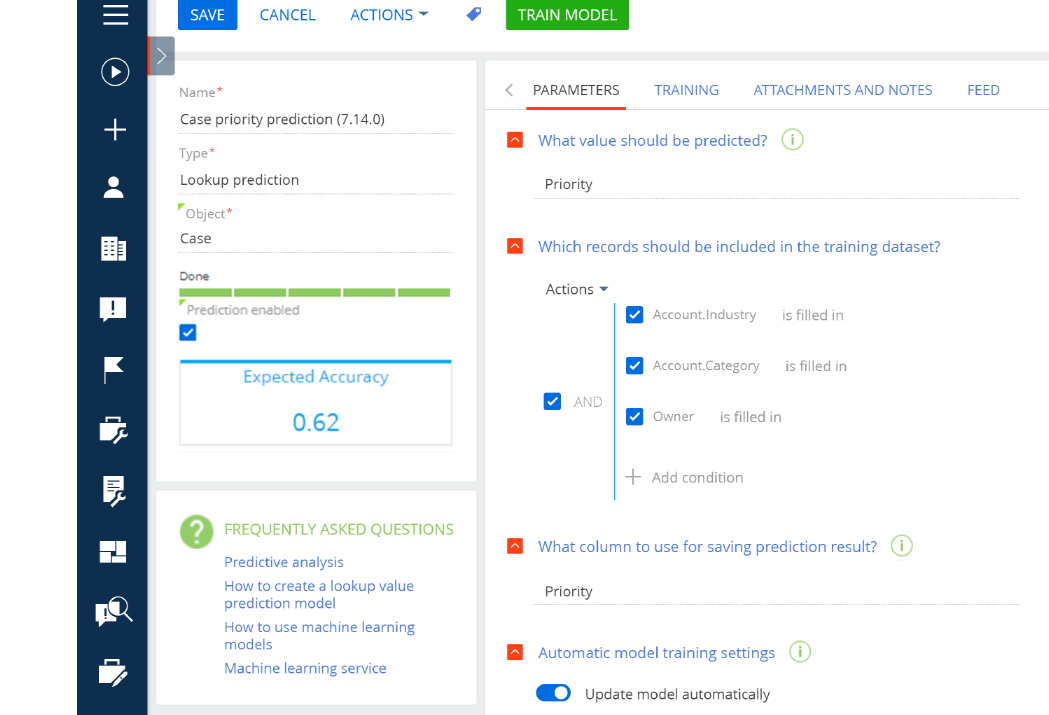The height and width of the screenshot is (715, 1049).
Task: Open the ATTACHMENTS AND NOTES tab
Action: (842, 90)
